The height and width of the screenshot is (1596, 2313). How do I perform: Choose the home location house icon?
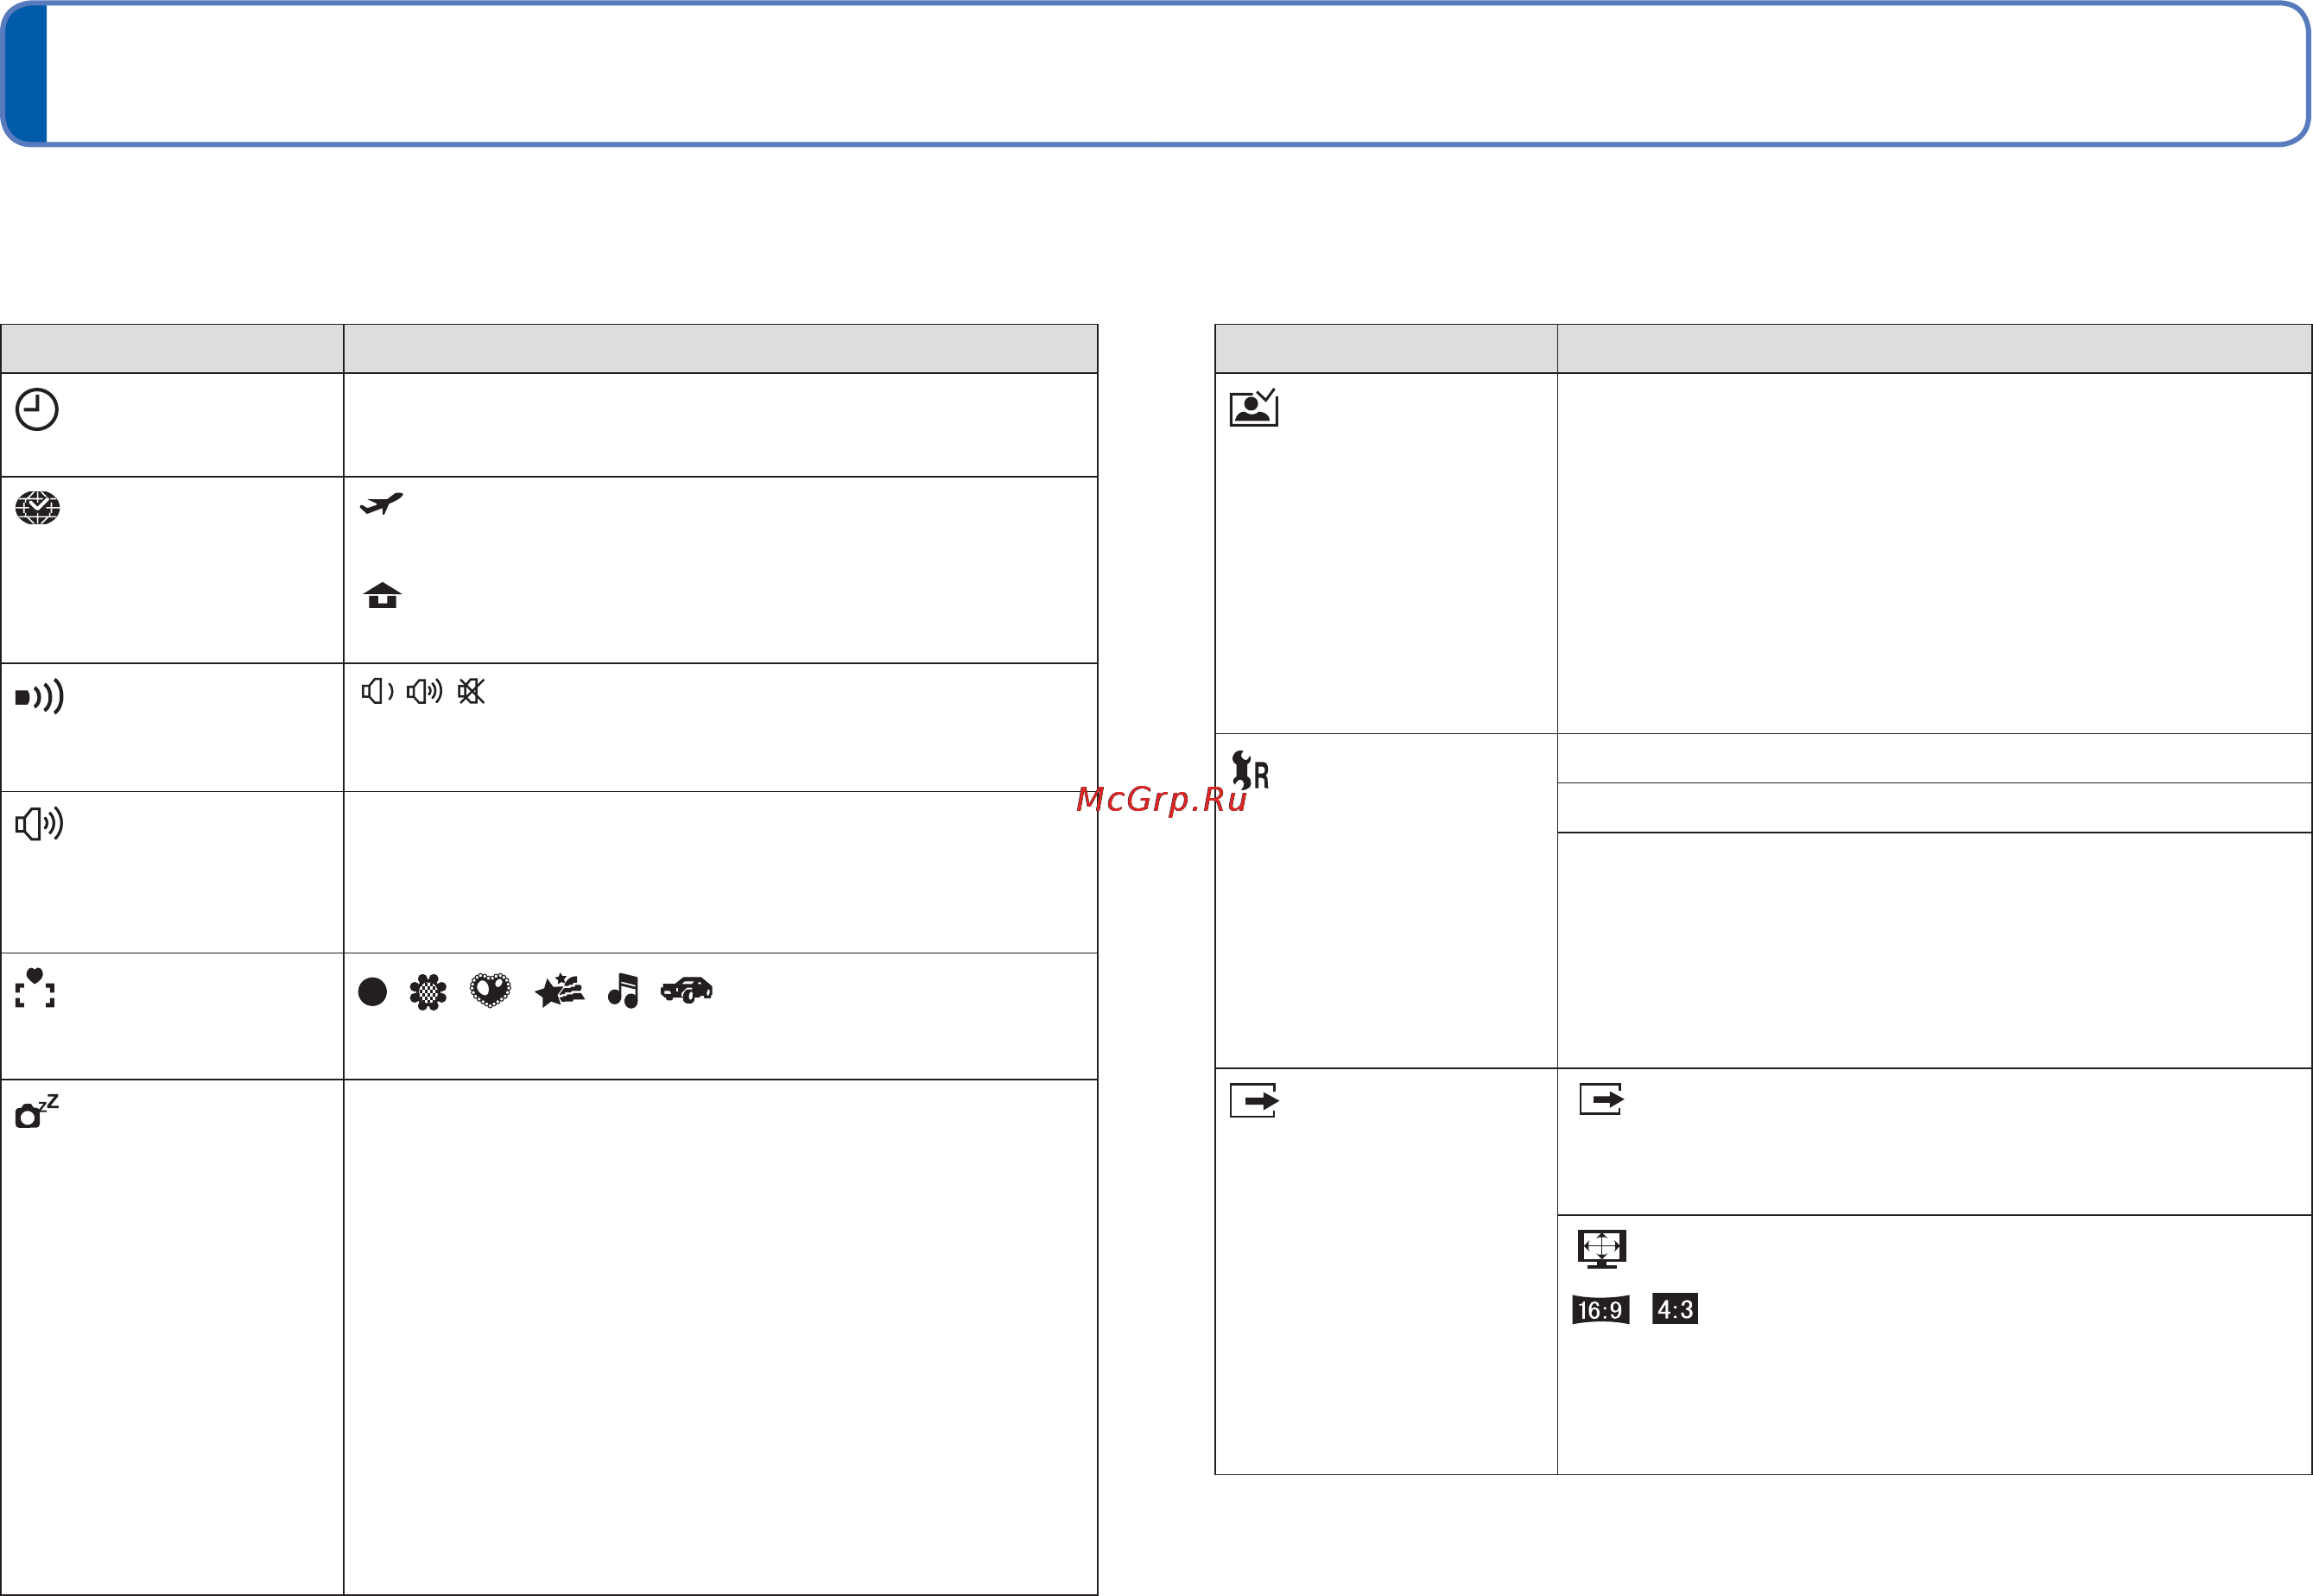[382, 595]
